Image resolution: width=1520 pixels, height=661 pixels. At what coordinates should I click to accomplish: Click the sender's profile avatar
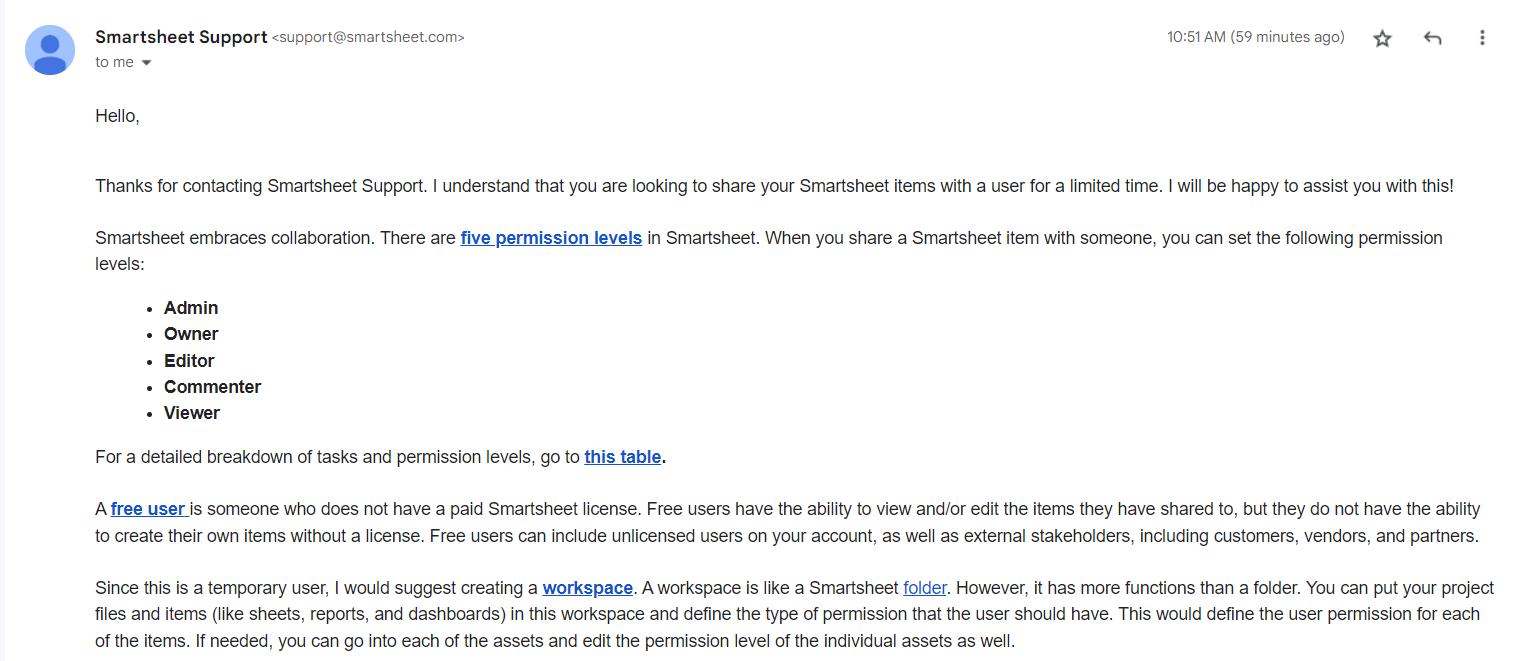pyautogui.click(x=49, y=49)
